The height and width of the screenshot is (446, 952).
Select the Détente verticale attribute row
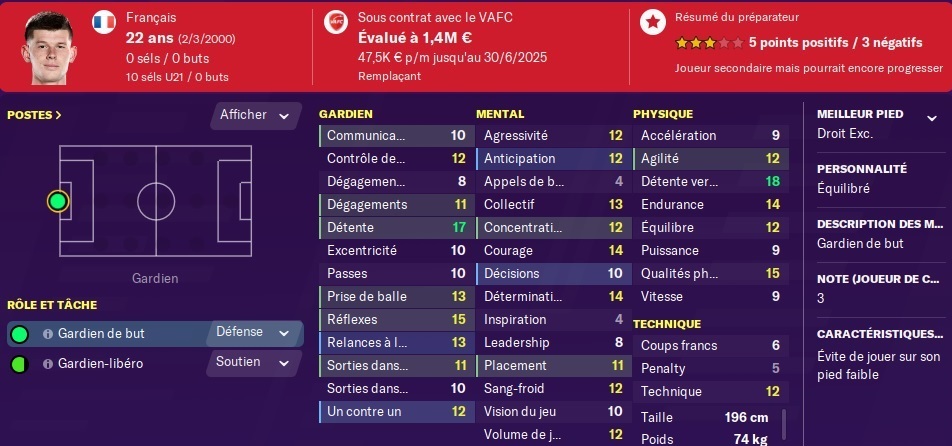pos(711,181)
